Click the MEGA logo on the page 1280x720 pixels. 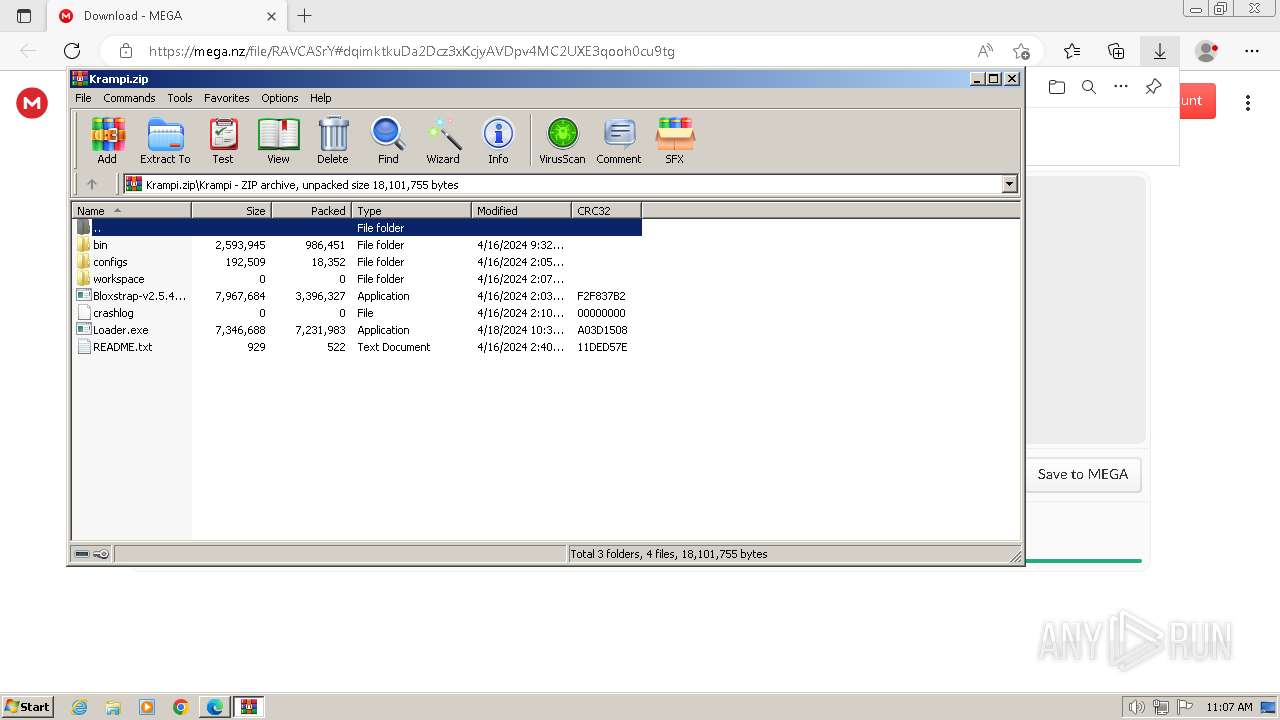32,102
